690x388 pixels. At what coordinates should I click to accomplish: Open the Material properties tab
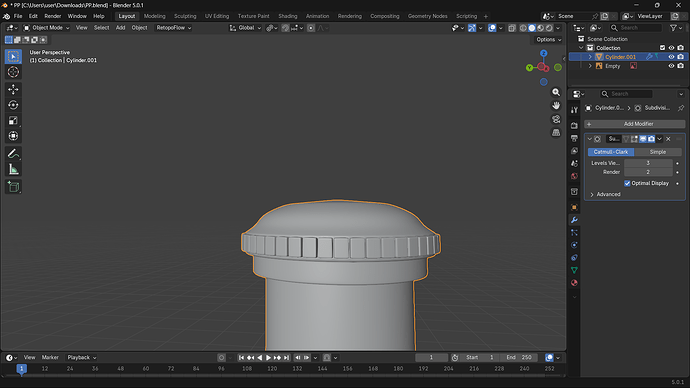tap(574, 283)
